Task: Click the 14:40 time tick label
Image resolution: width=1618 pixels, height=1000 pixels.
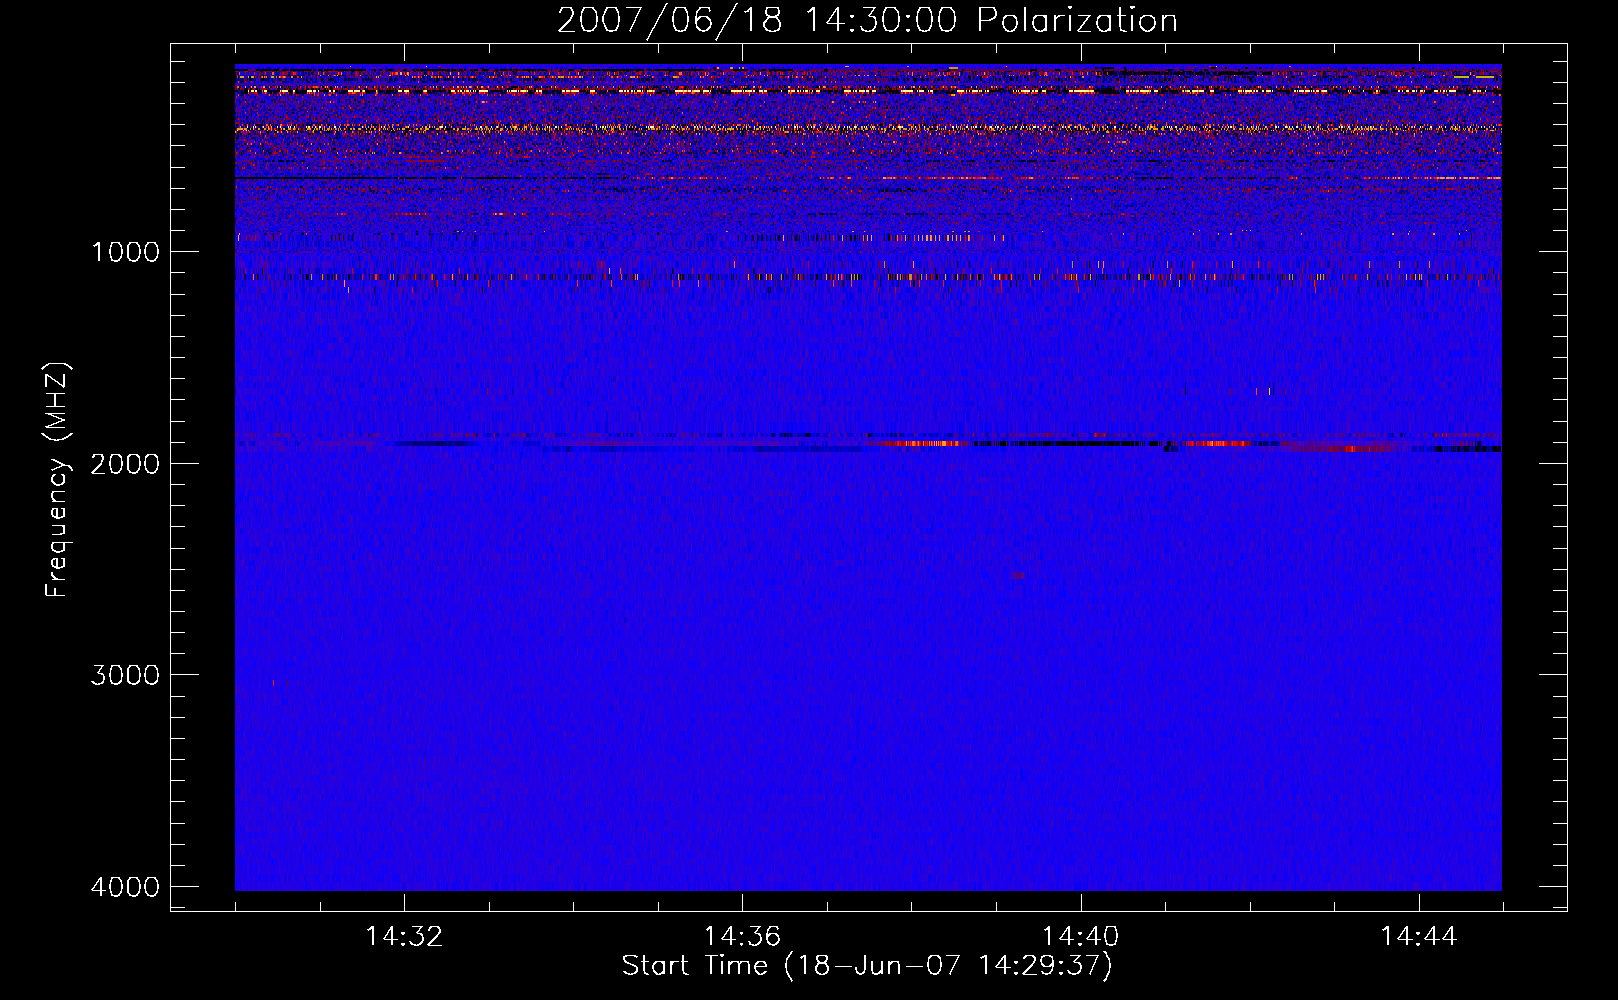Action: pos(1080,937)
